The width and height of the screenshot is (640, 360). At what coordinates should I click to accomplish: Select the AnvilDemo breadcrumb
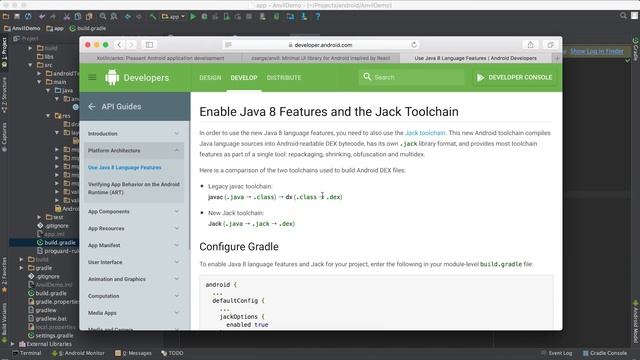pyautogui.click(x=22, y=29)
